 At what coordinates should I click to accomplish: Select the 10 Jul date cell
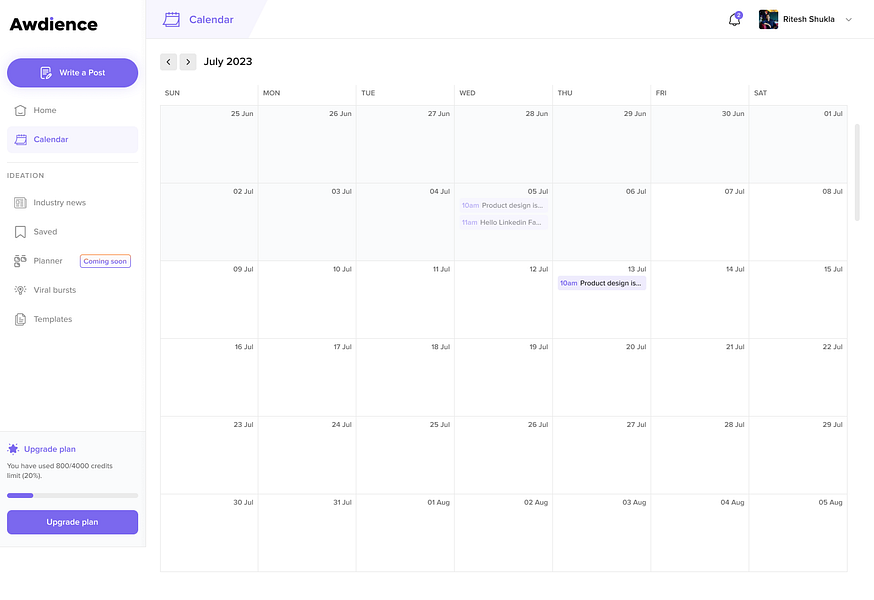307,299
